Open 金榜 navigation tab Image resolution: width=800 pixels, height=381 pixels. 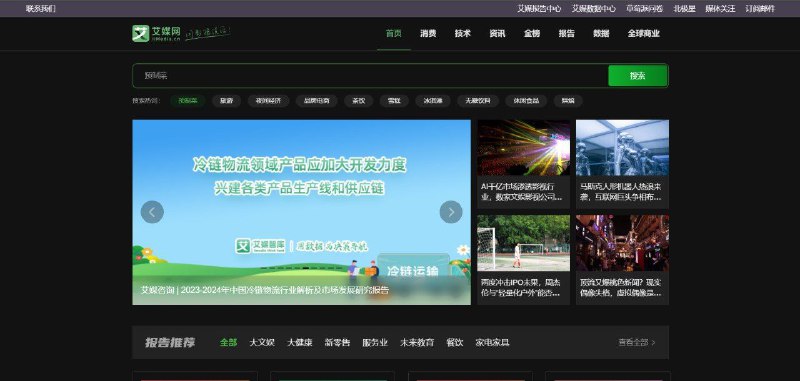tap(532, 34)
